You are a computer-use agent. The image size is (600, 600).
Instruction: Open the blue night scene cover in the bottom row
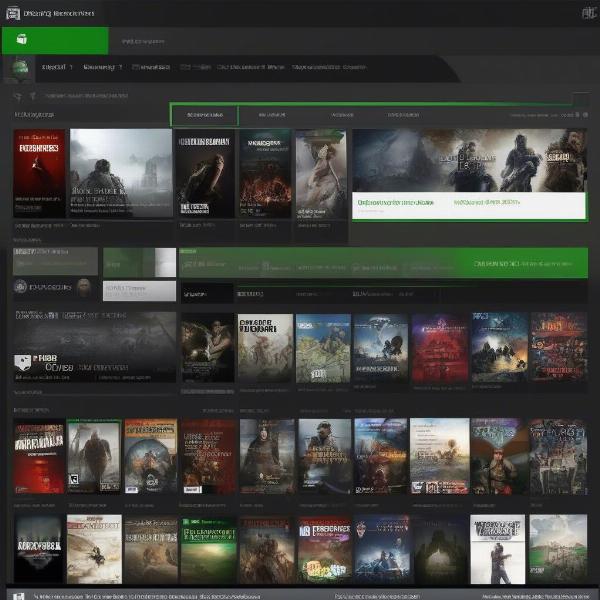point(382,550)
